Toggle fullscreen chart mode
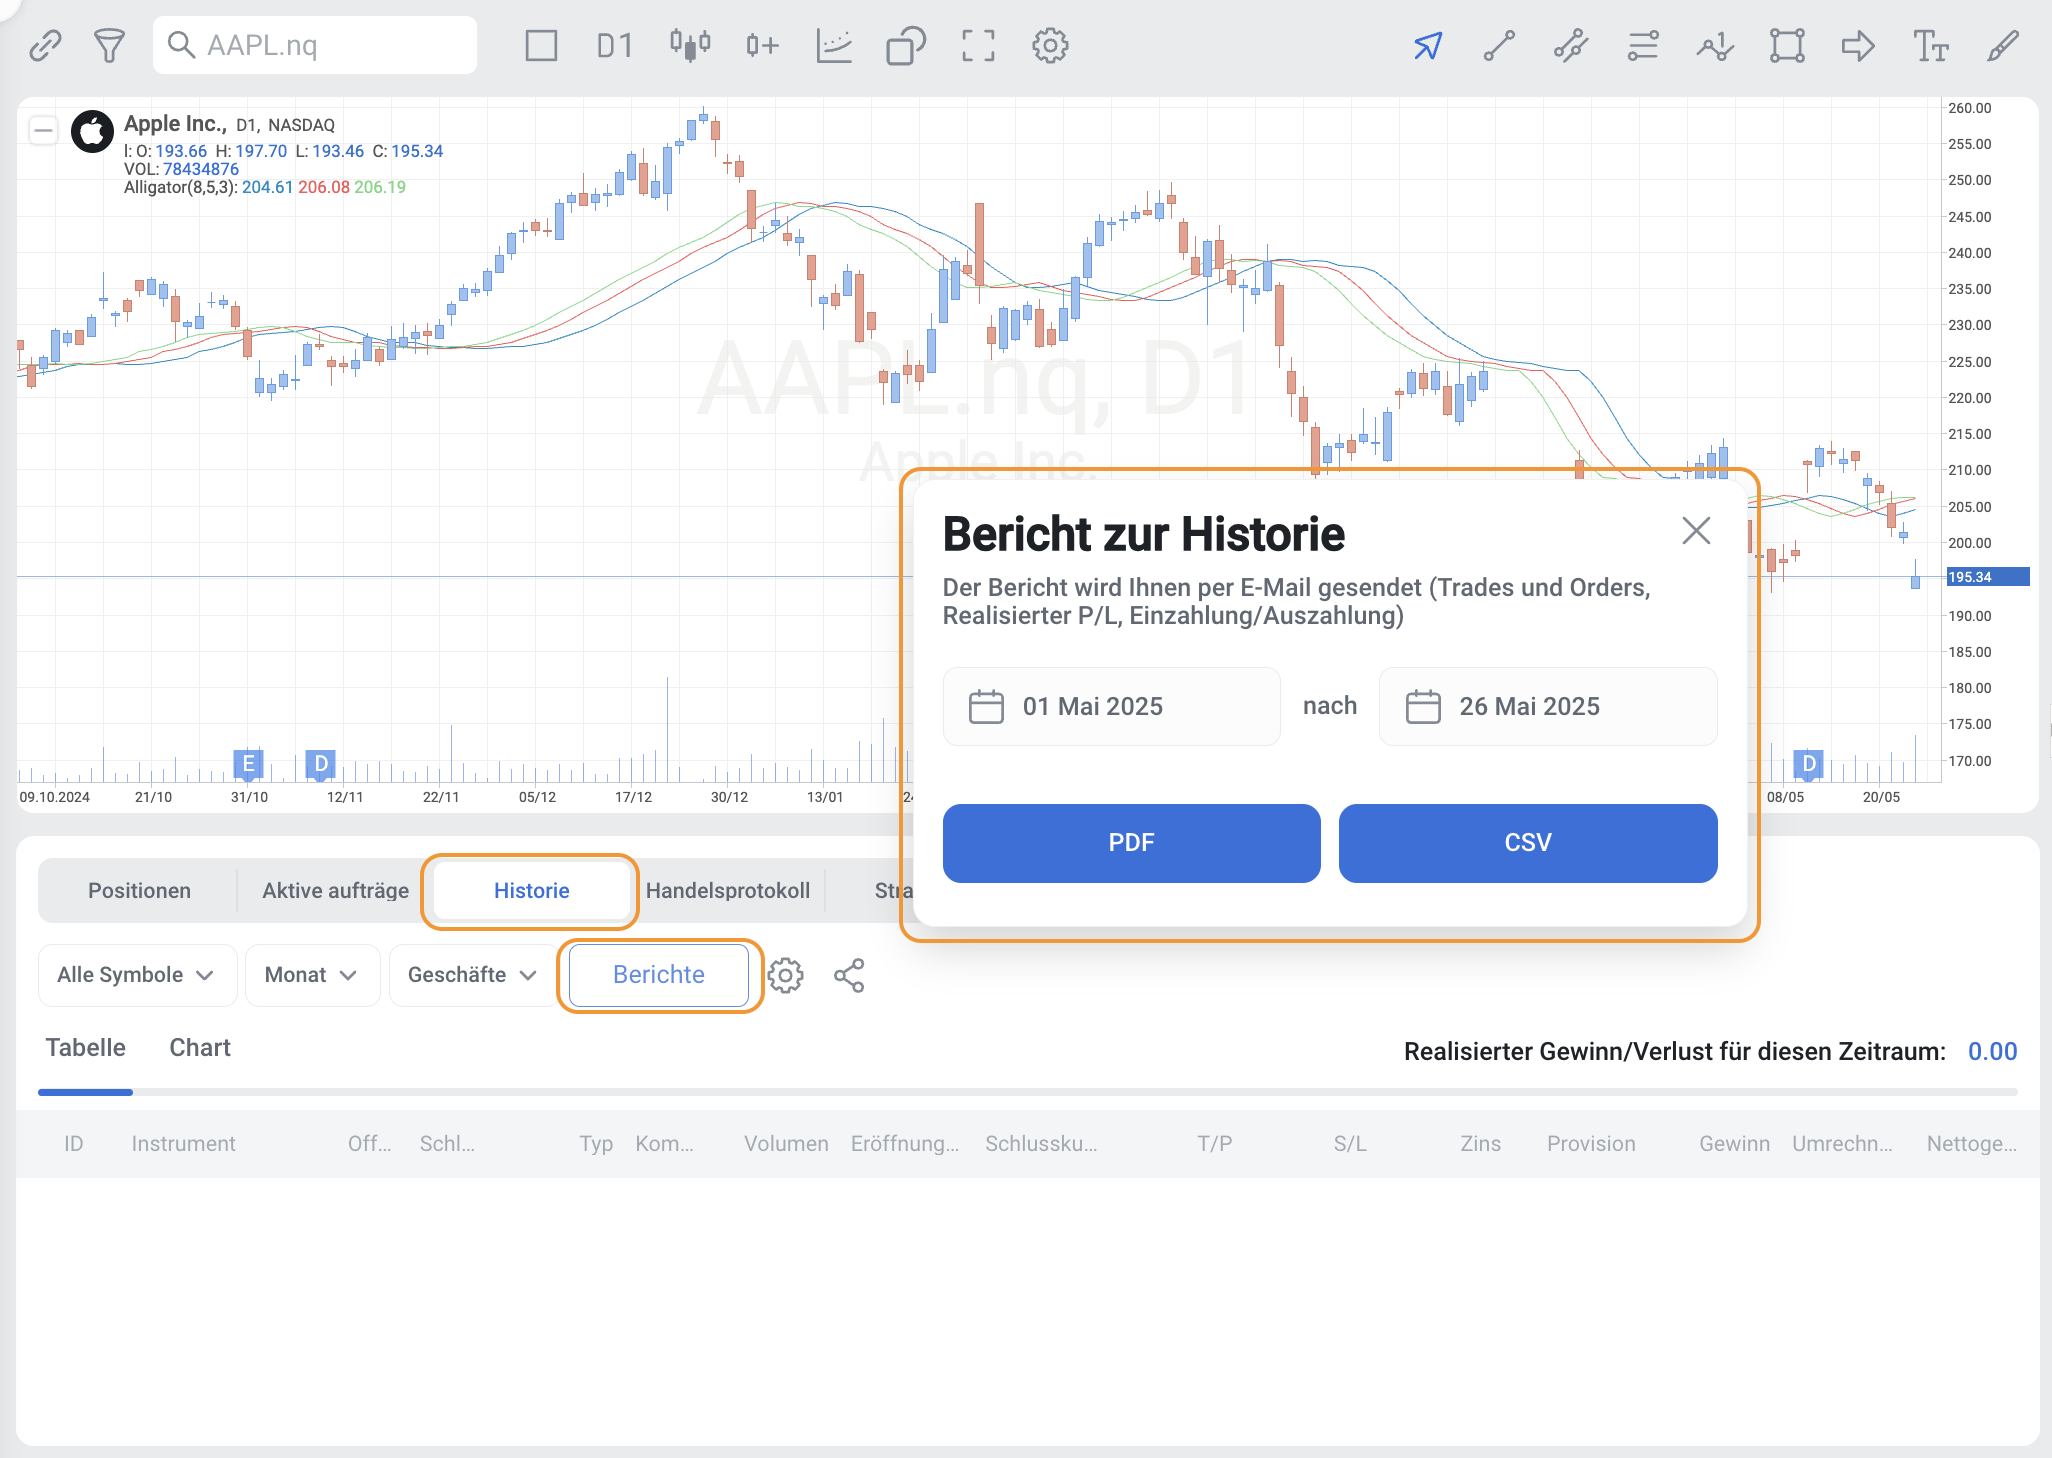This screenshot has width=2052, height=1458. tap(978, 46)
